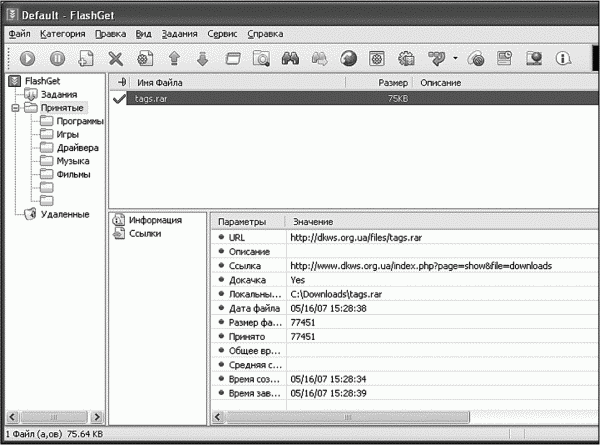Screen dimensions: 600x445
Task: Select the Фильмы folder
Action: 73,174
